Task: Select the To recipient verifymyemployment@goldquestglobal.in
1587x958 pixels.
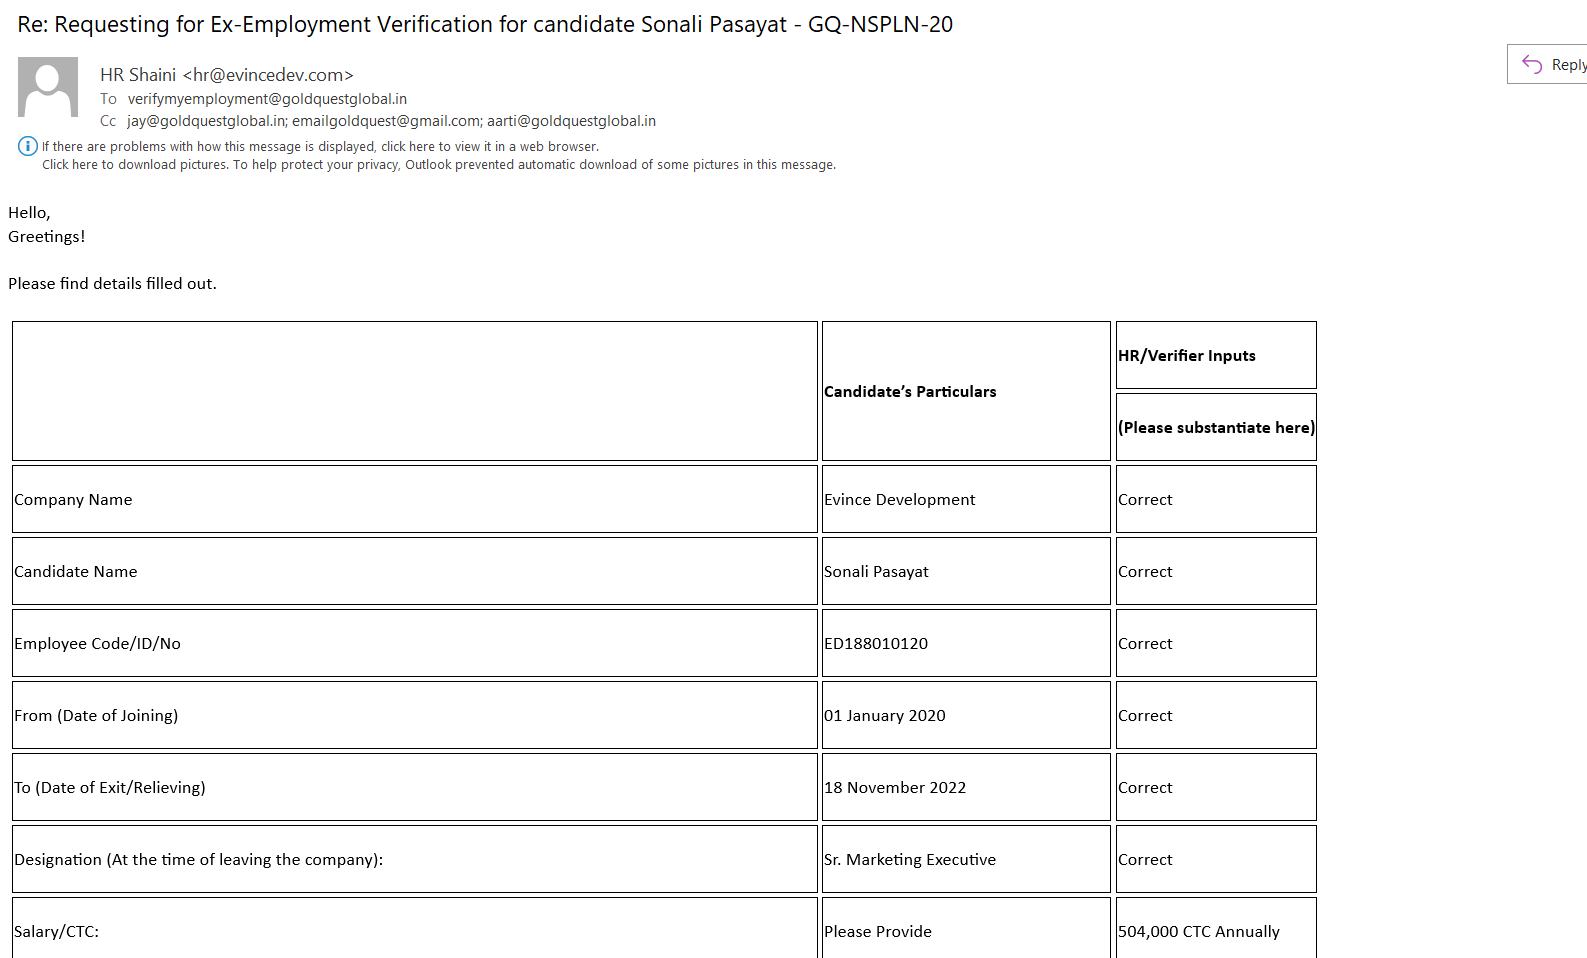Action: [x=267, y=99]
